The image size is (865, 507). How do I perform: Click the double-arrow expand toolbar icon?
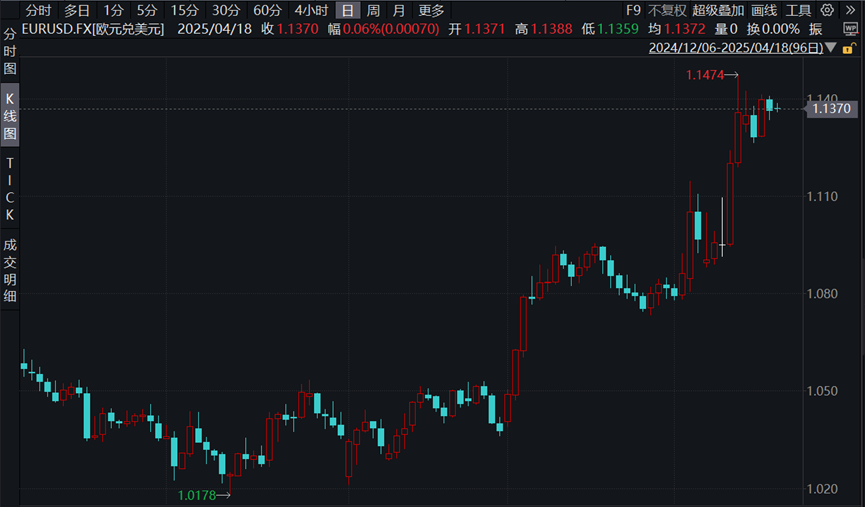(851, 10)
